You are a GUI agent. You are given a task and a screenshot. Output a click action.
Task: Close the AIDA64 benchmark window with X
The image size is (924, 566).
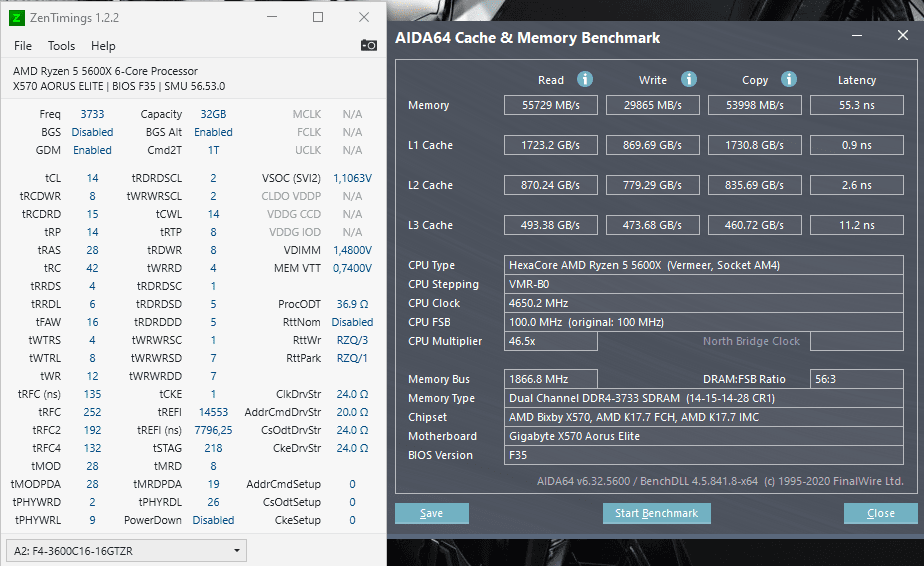(903, 35)
